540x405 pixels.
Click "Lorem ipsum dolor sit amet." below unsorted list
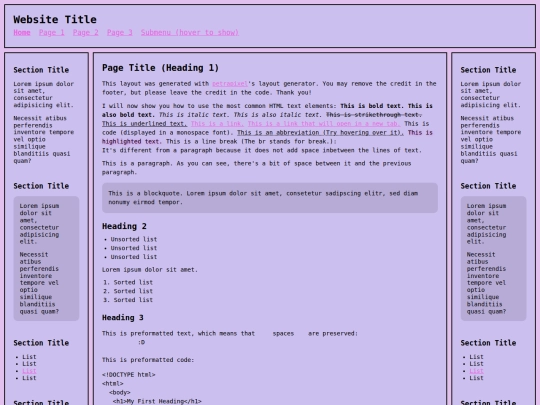pos(150,270)
